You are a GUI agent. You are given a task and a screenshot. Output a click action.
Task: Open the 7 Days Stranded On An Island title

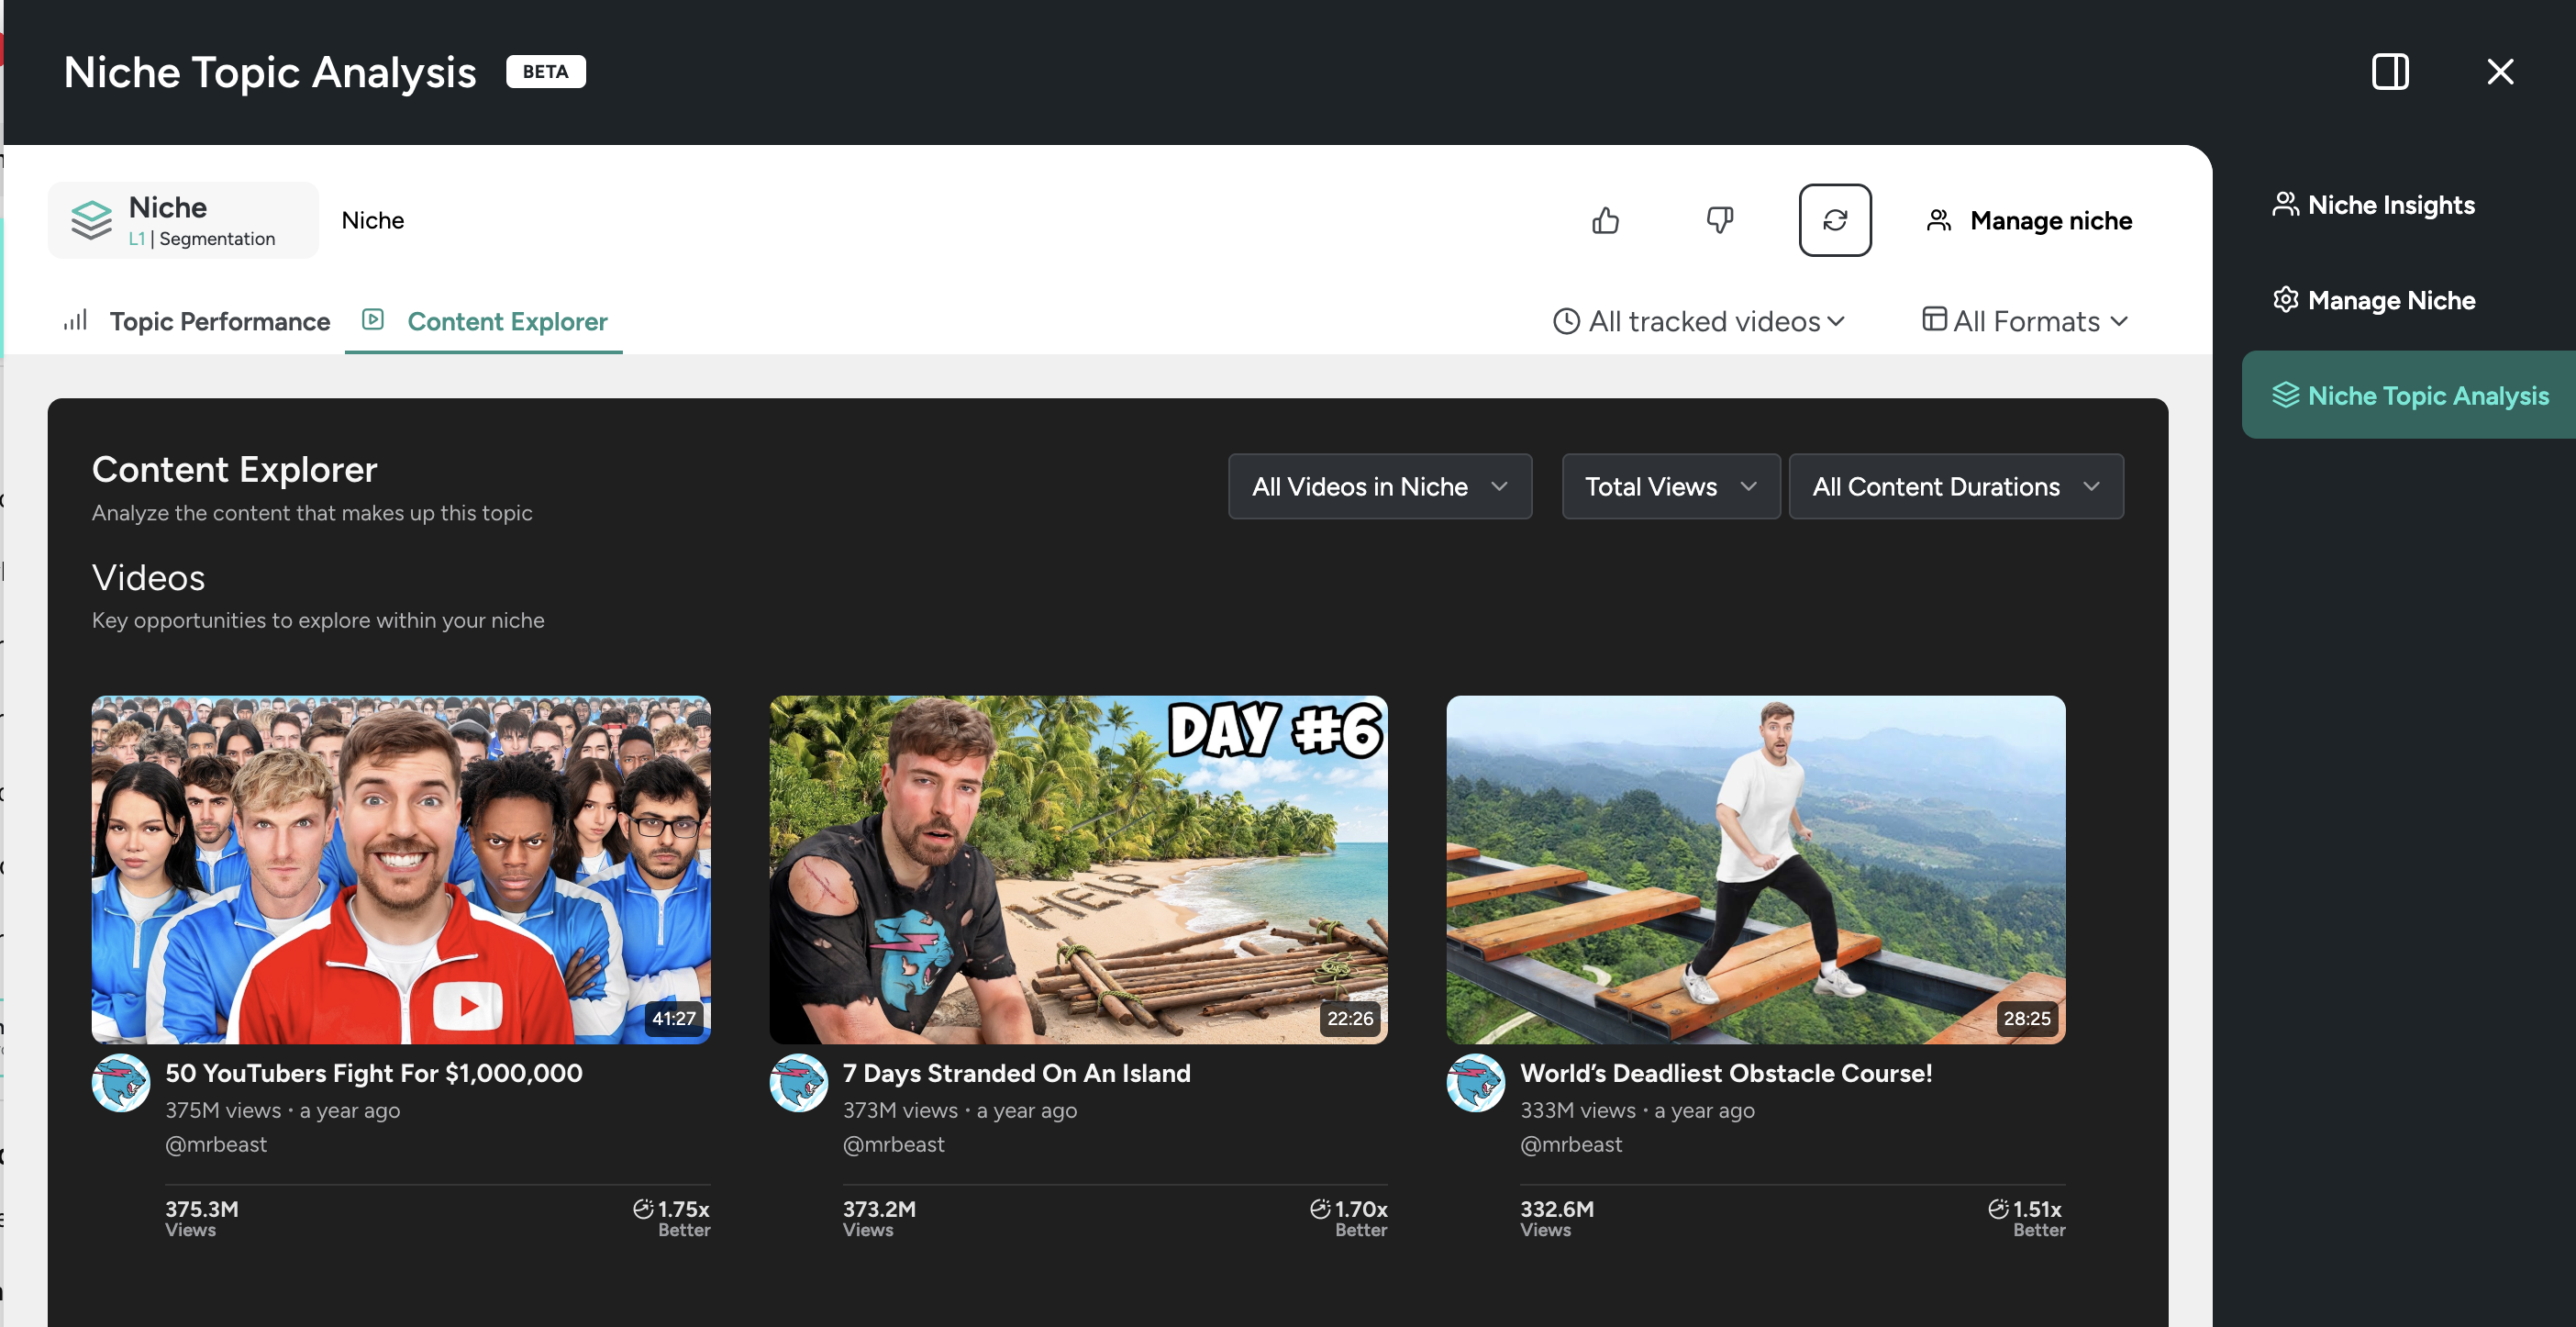click(x=1016, y=1073)
